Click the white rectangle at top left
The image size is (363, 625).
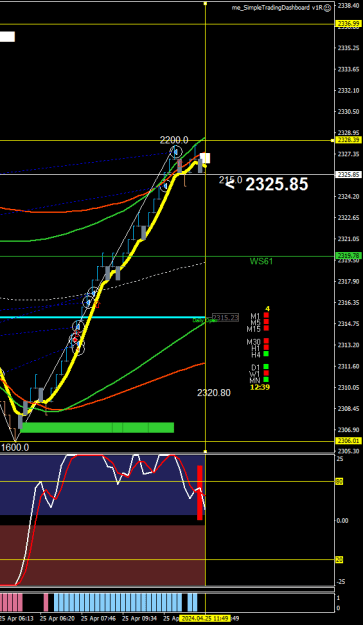point(7,37)
